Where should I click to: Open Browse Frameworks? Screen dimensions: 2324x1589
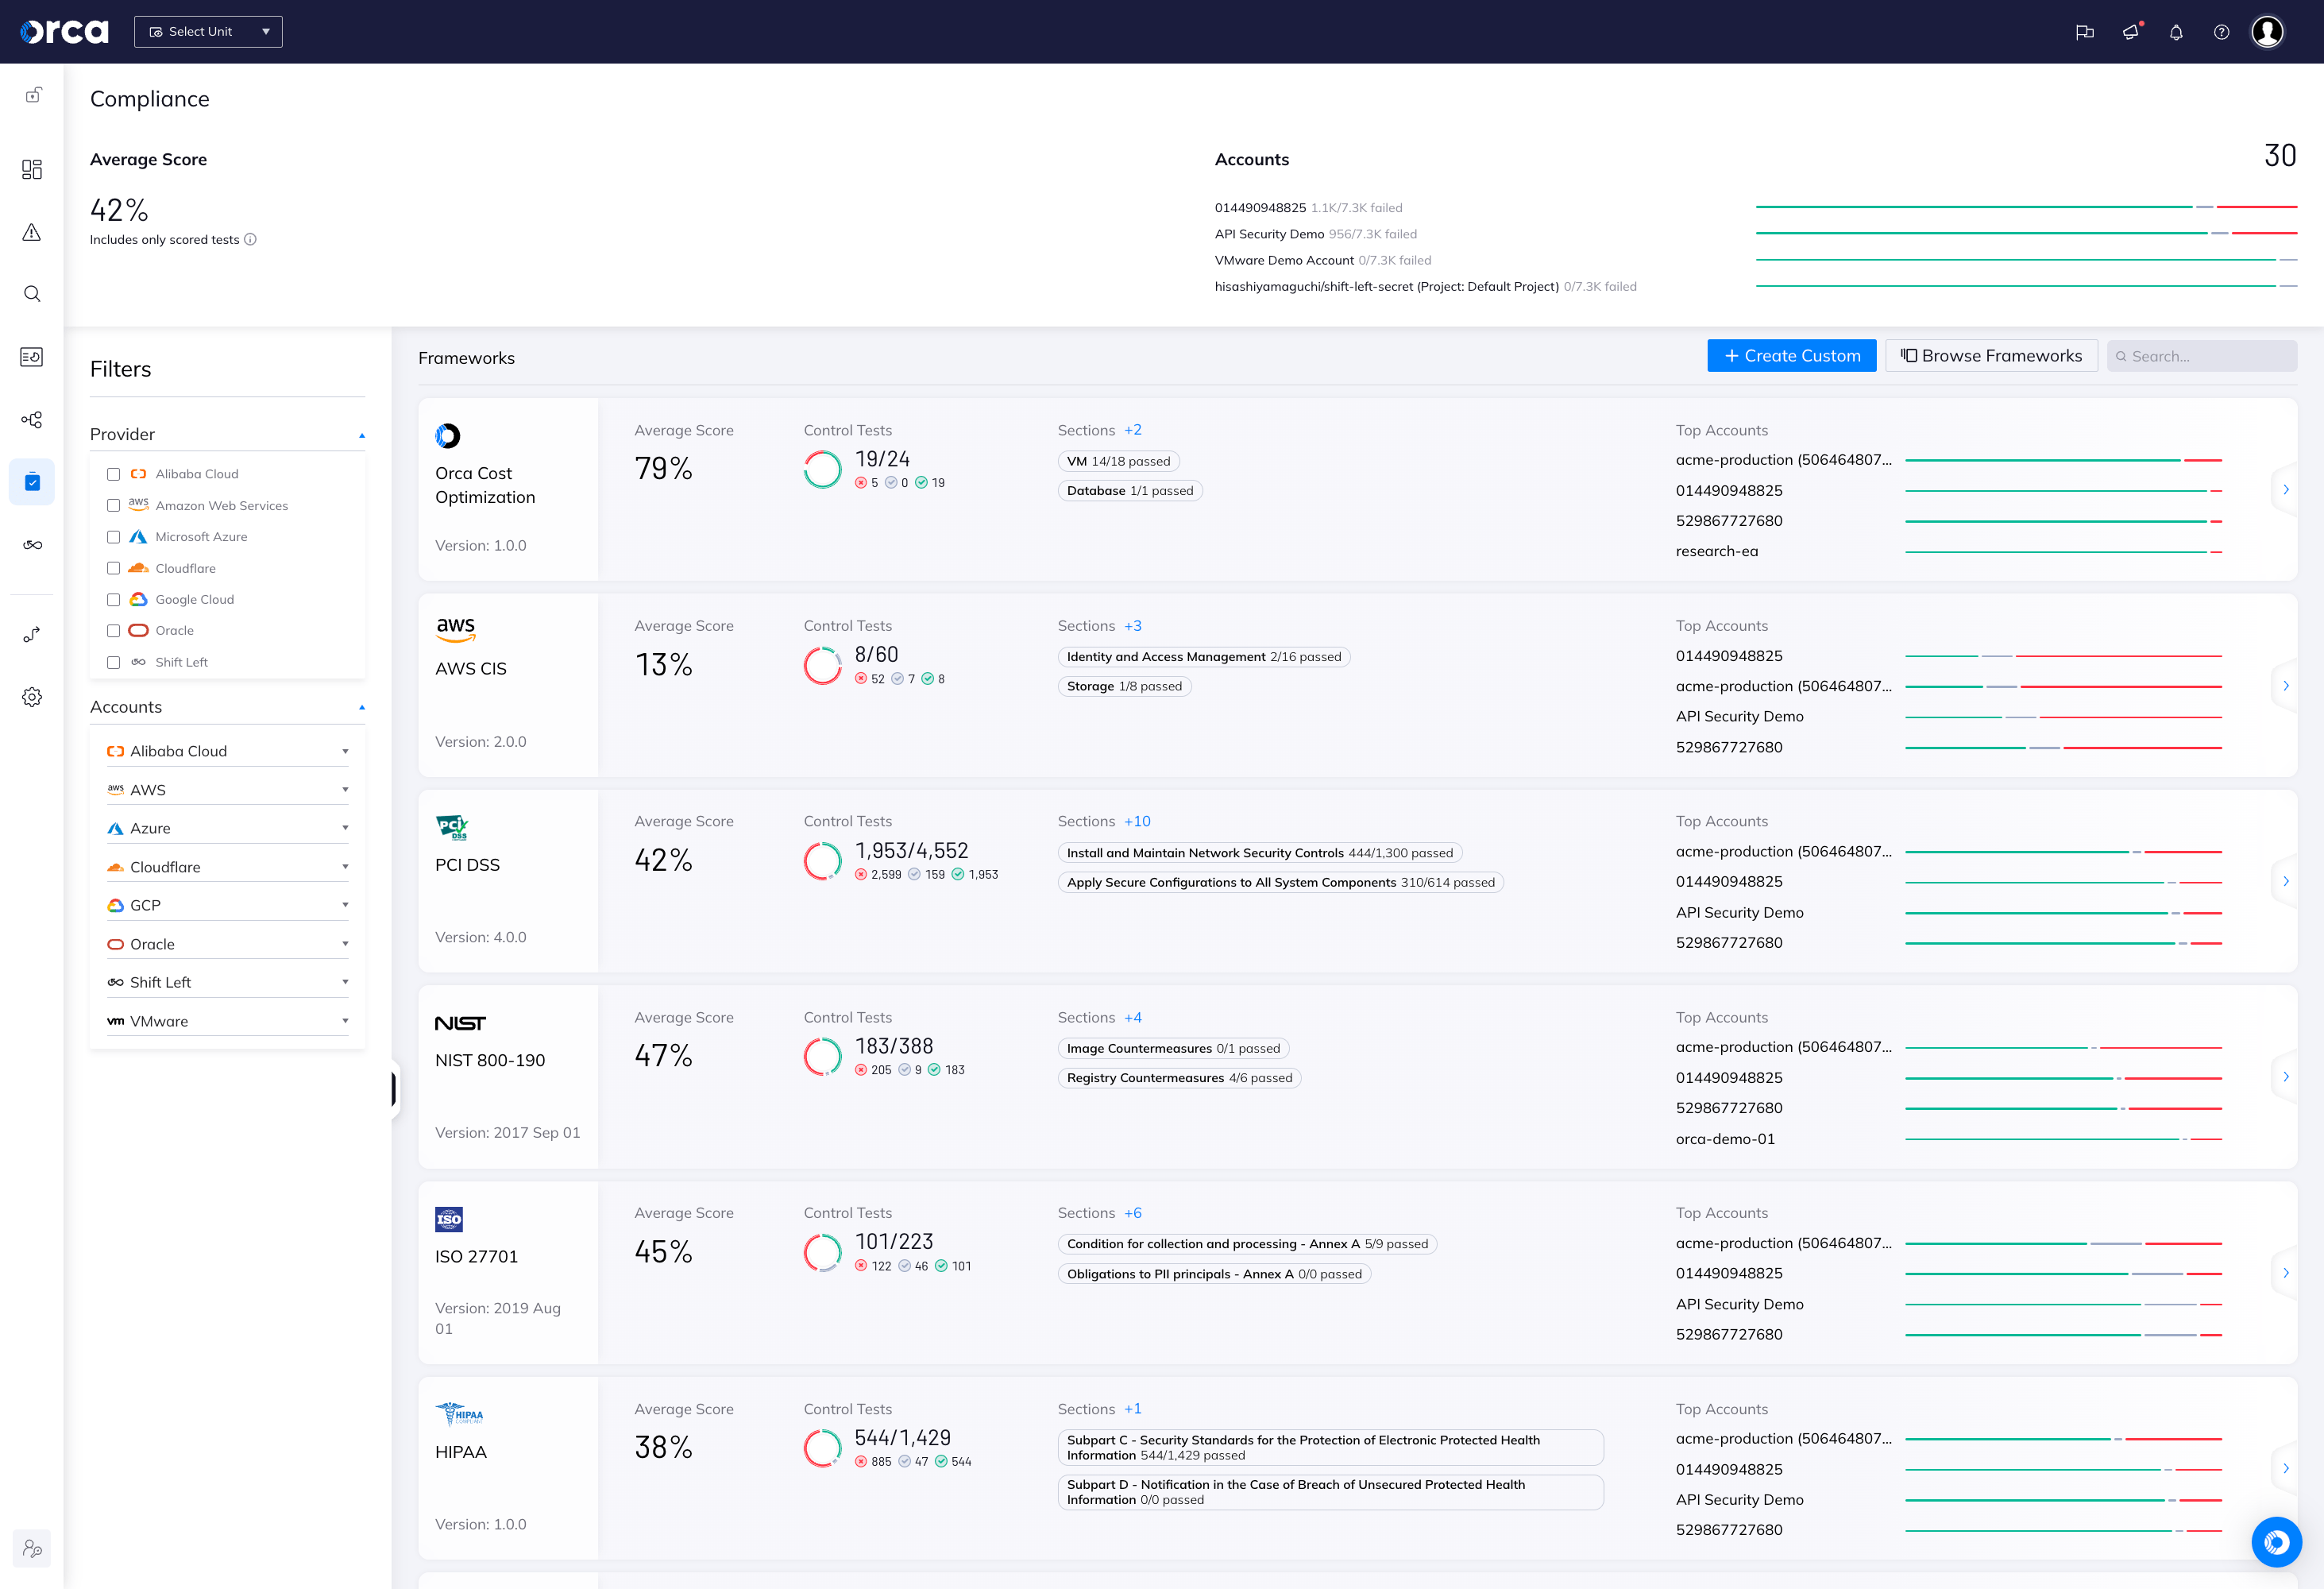pyautogui.click(x=1990, y=355)
